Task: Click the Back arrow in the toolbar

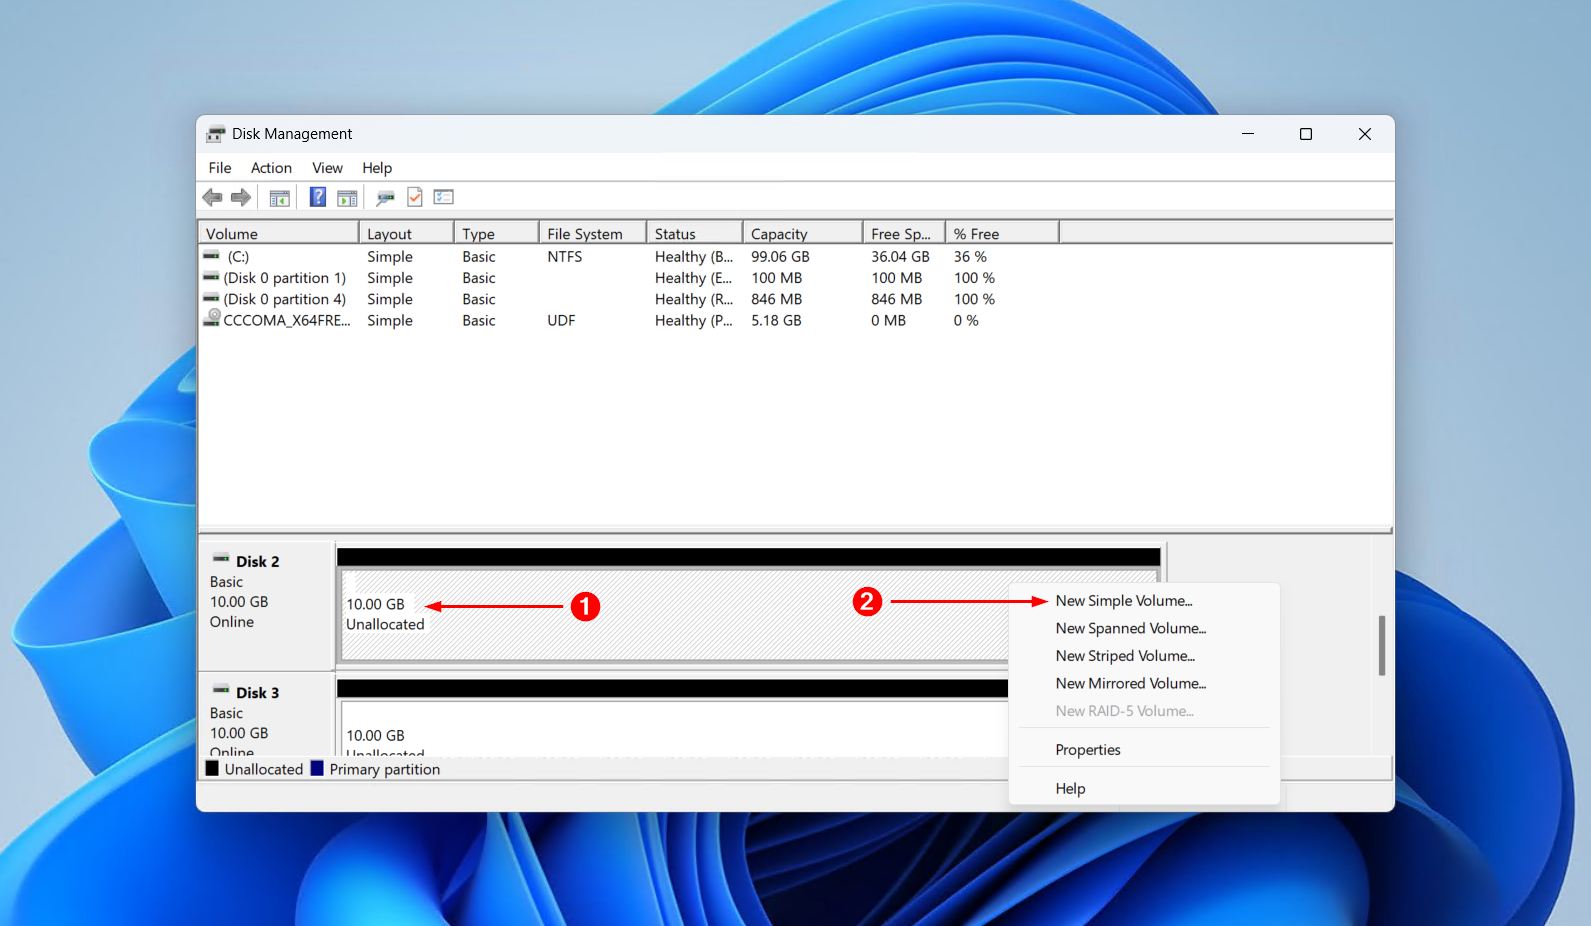Action: click(x=212, y=197)
